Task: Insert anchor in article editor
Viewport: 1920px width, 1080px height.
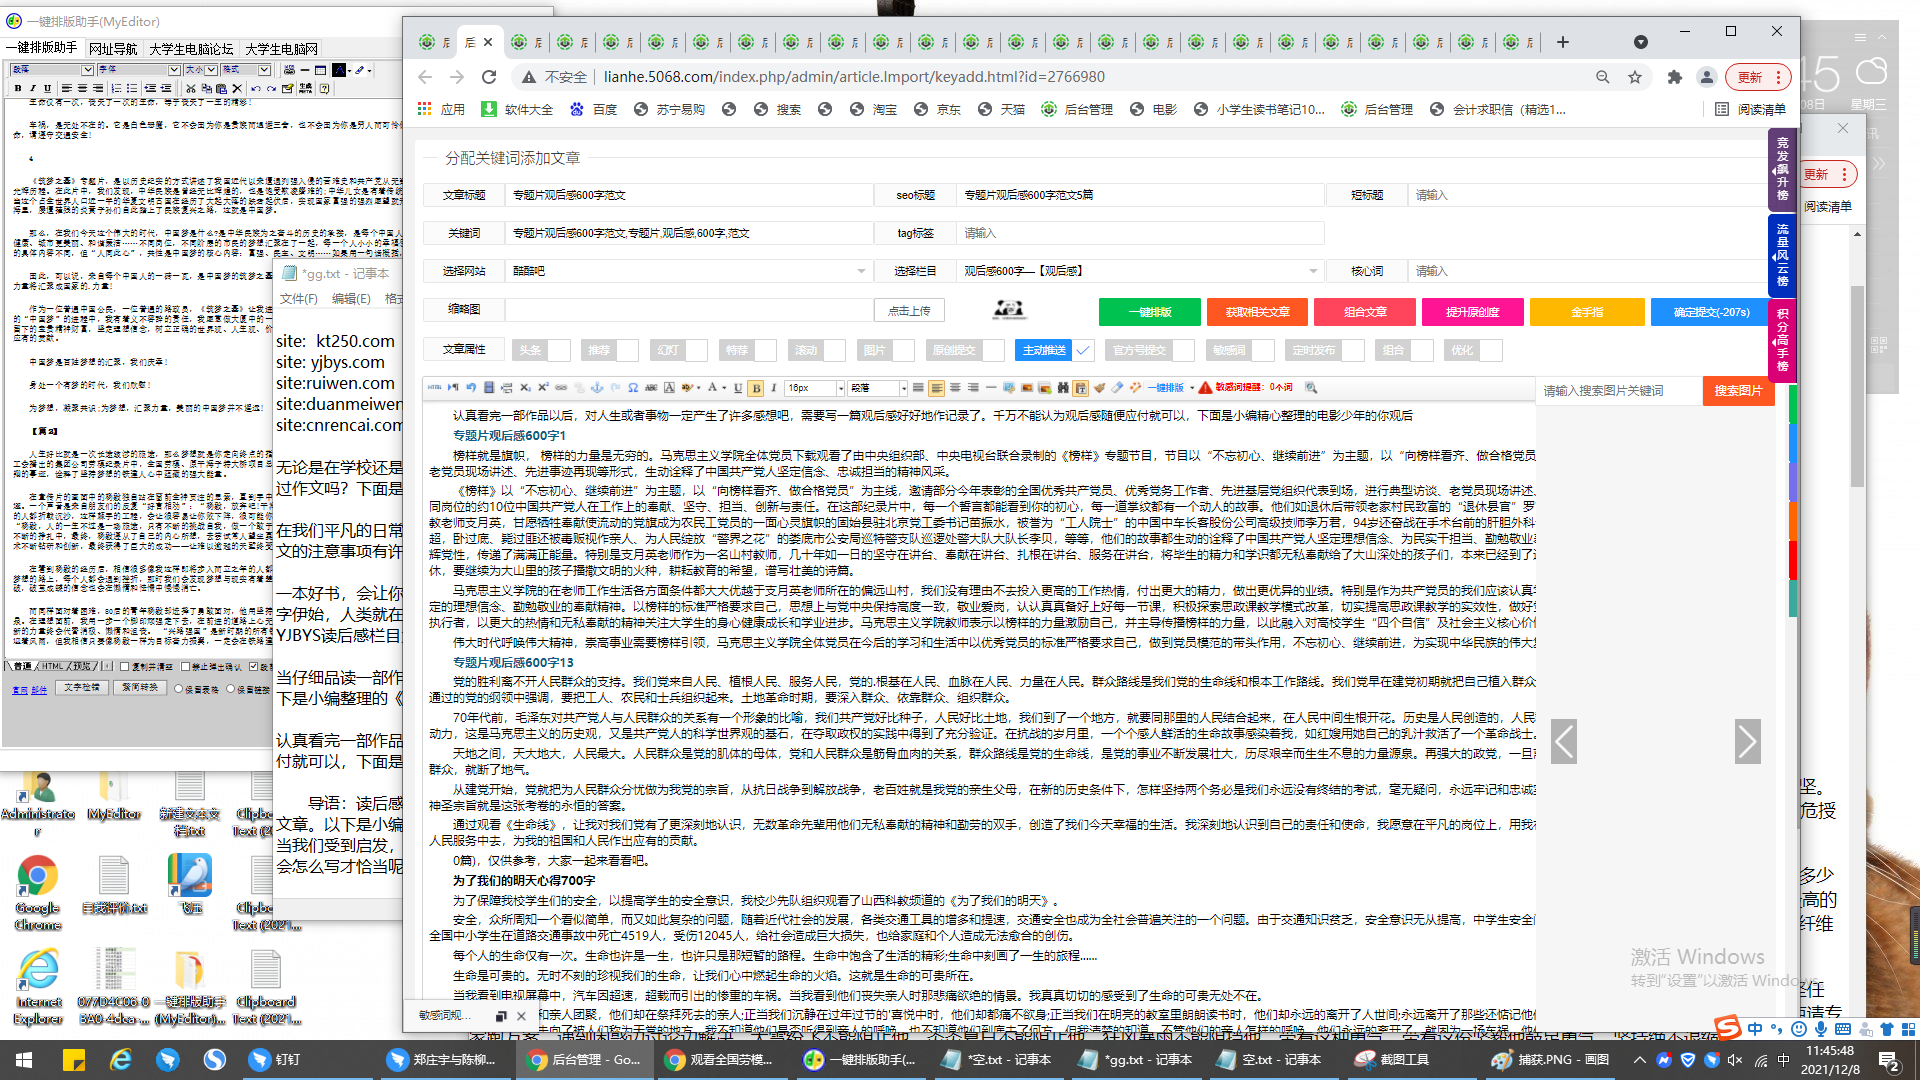Action: [597, 387]
